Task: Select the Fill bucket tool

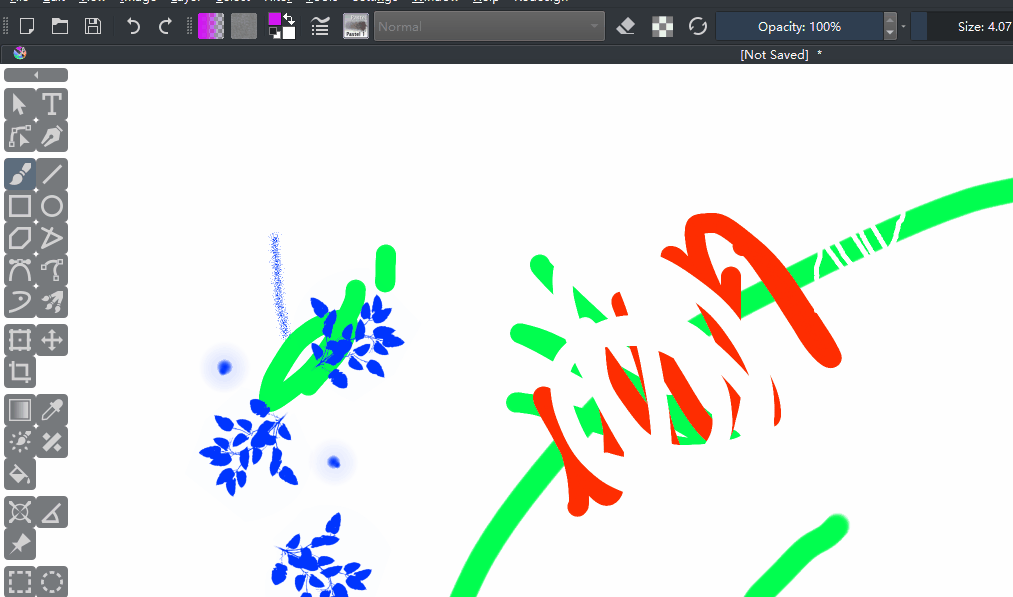Action: [19, 474]
